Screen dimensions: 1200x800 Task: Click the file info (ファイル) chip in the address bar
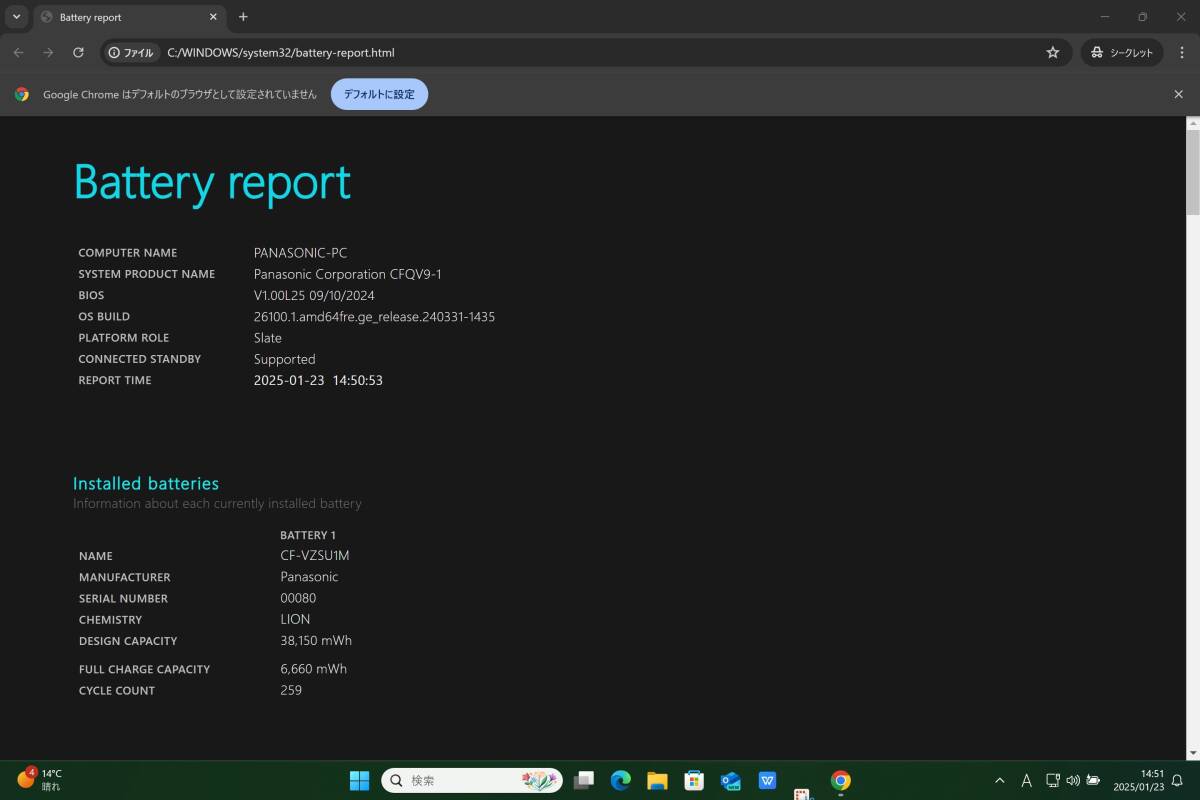point(132,52)
